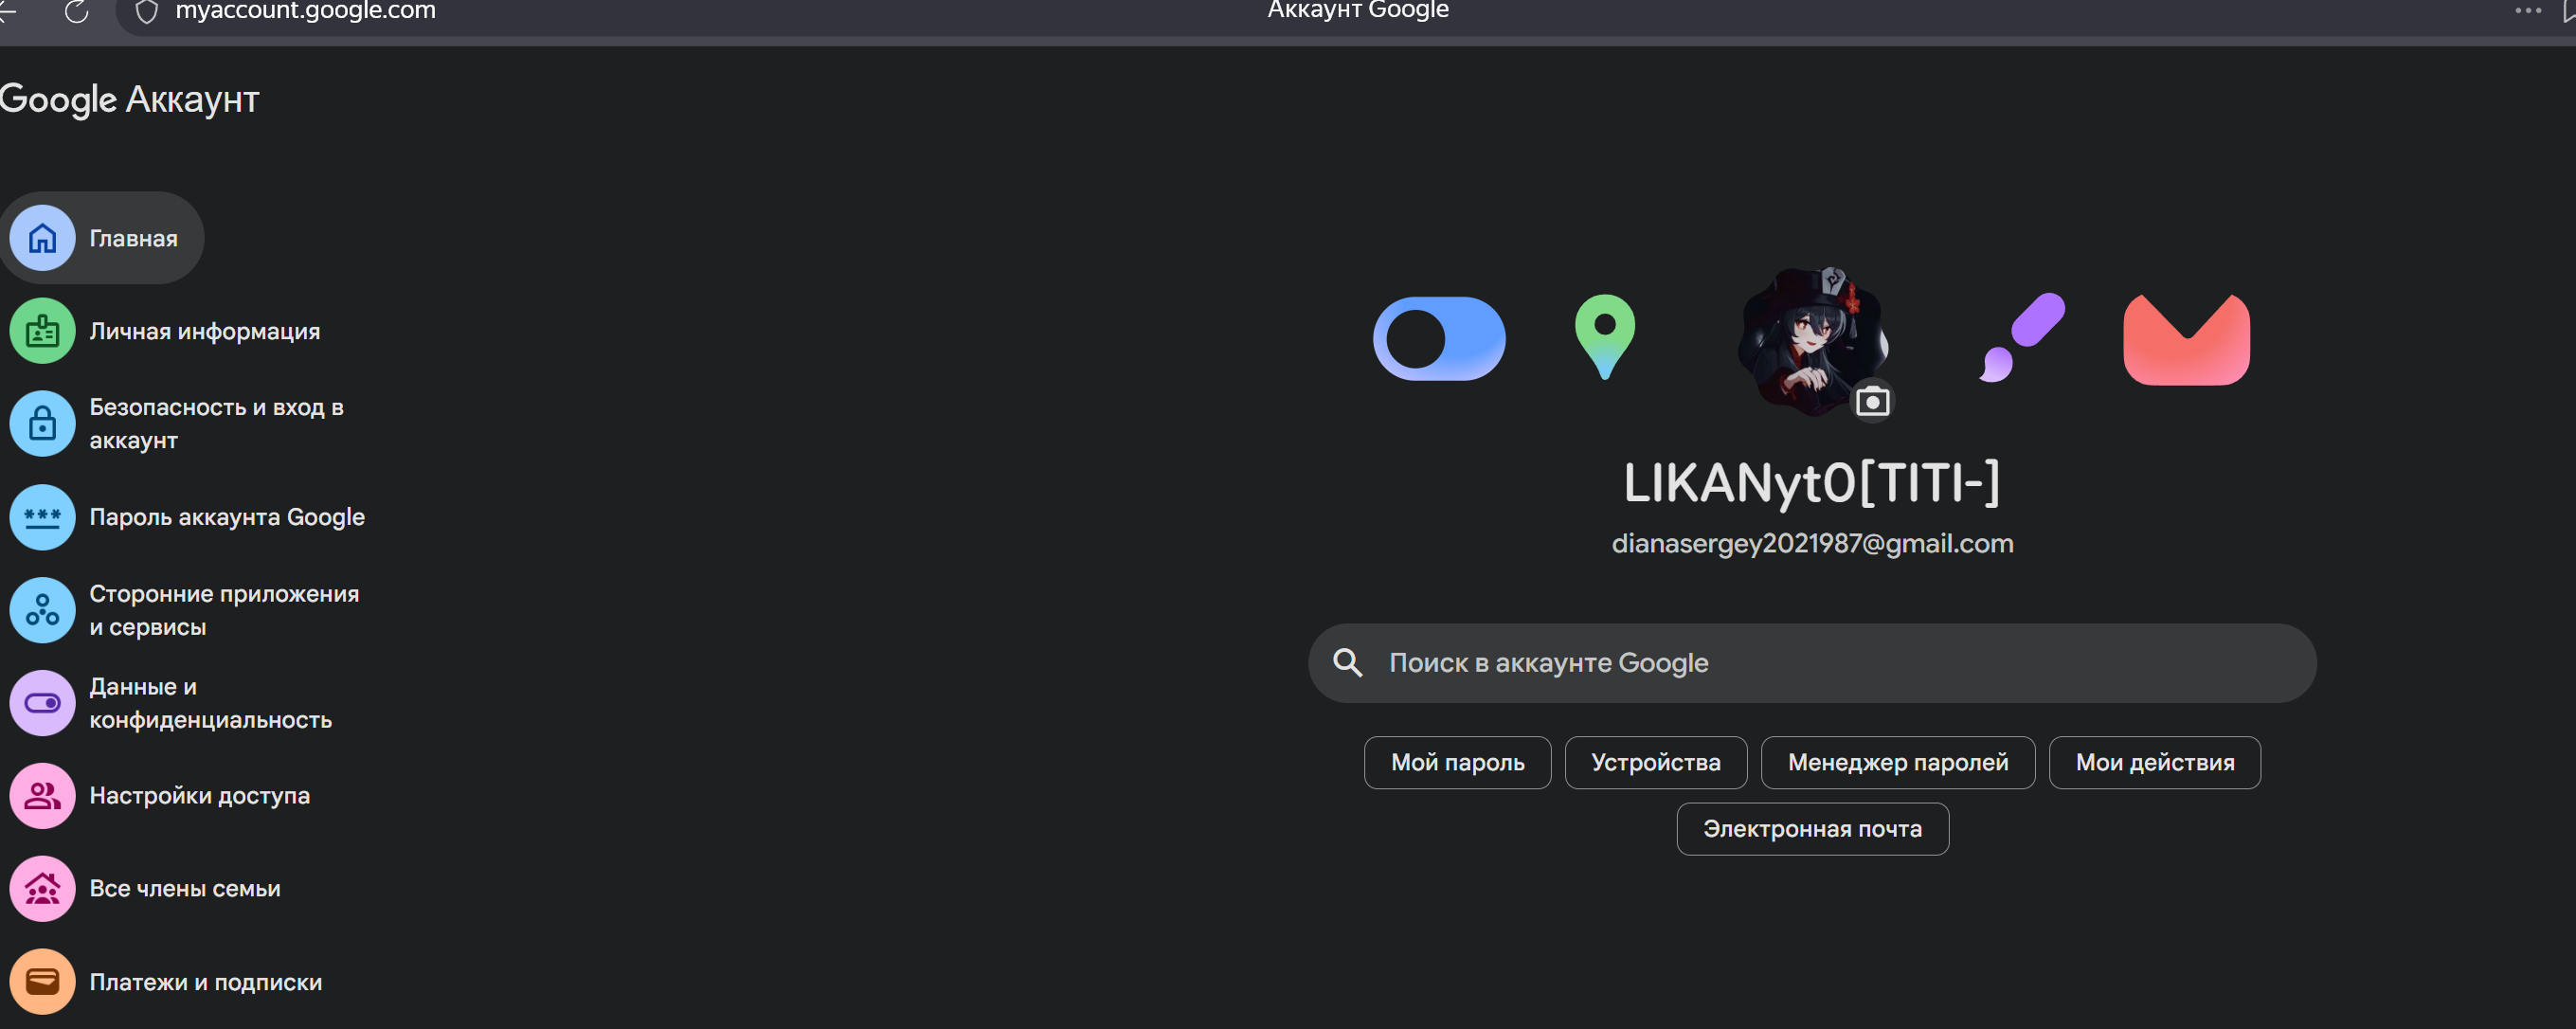Click the blue toggle switch illustration
Image resolution: width=2576 pixels, height=1029 pixels.
1438,338
